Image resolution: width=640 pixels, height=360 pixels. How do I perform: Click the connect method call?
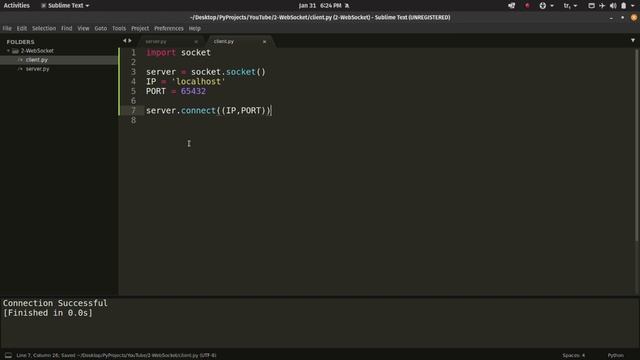click(198, 111)
